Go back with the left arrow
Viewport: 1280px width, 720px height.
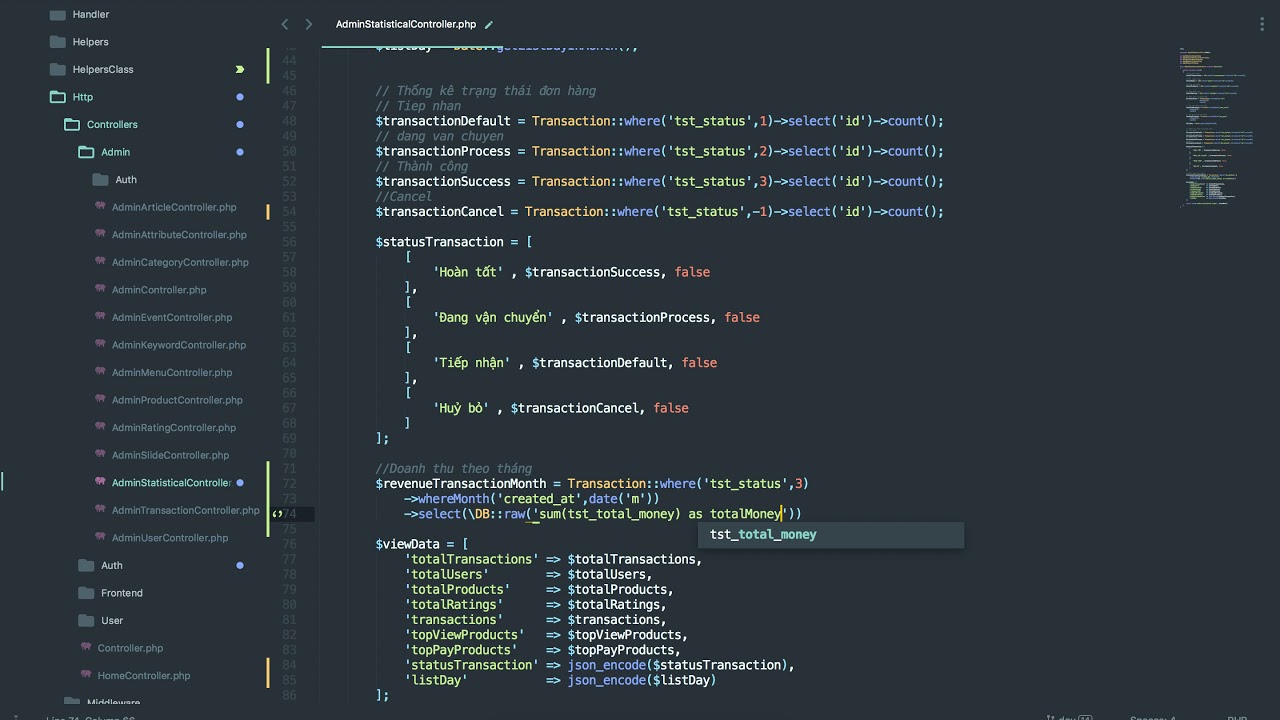point(285,24)
